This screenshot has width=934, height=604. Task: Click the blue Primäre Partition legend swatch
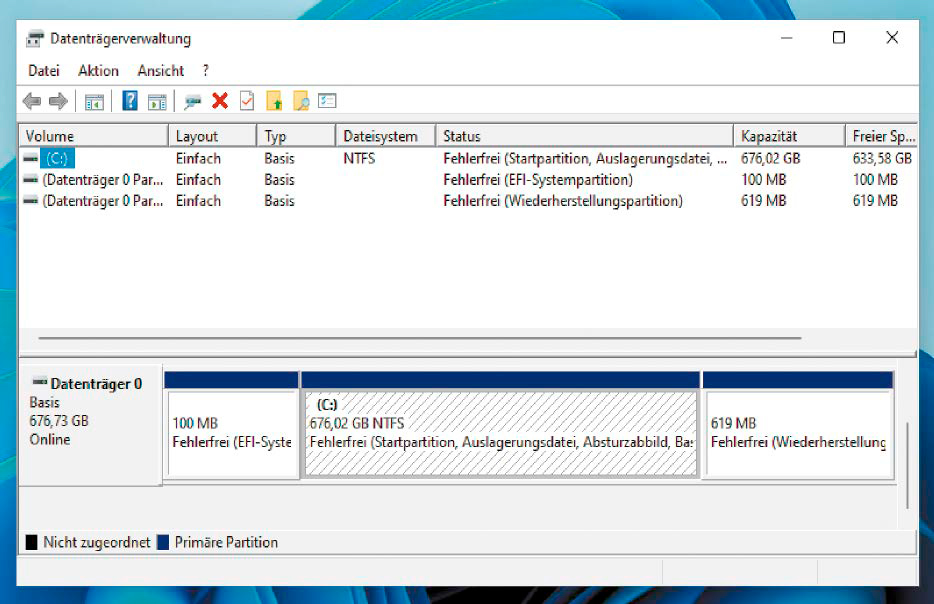point(163,542)
